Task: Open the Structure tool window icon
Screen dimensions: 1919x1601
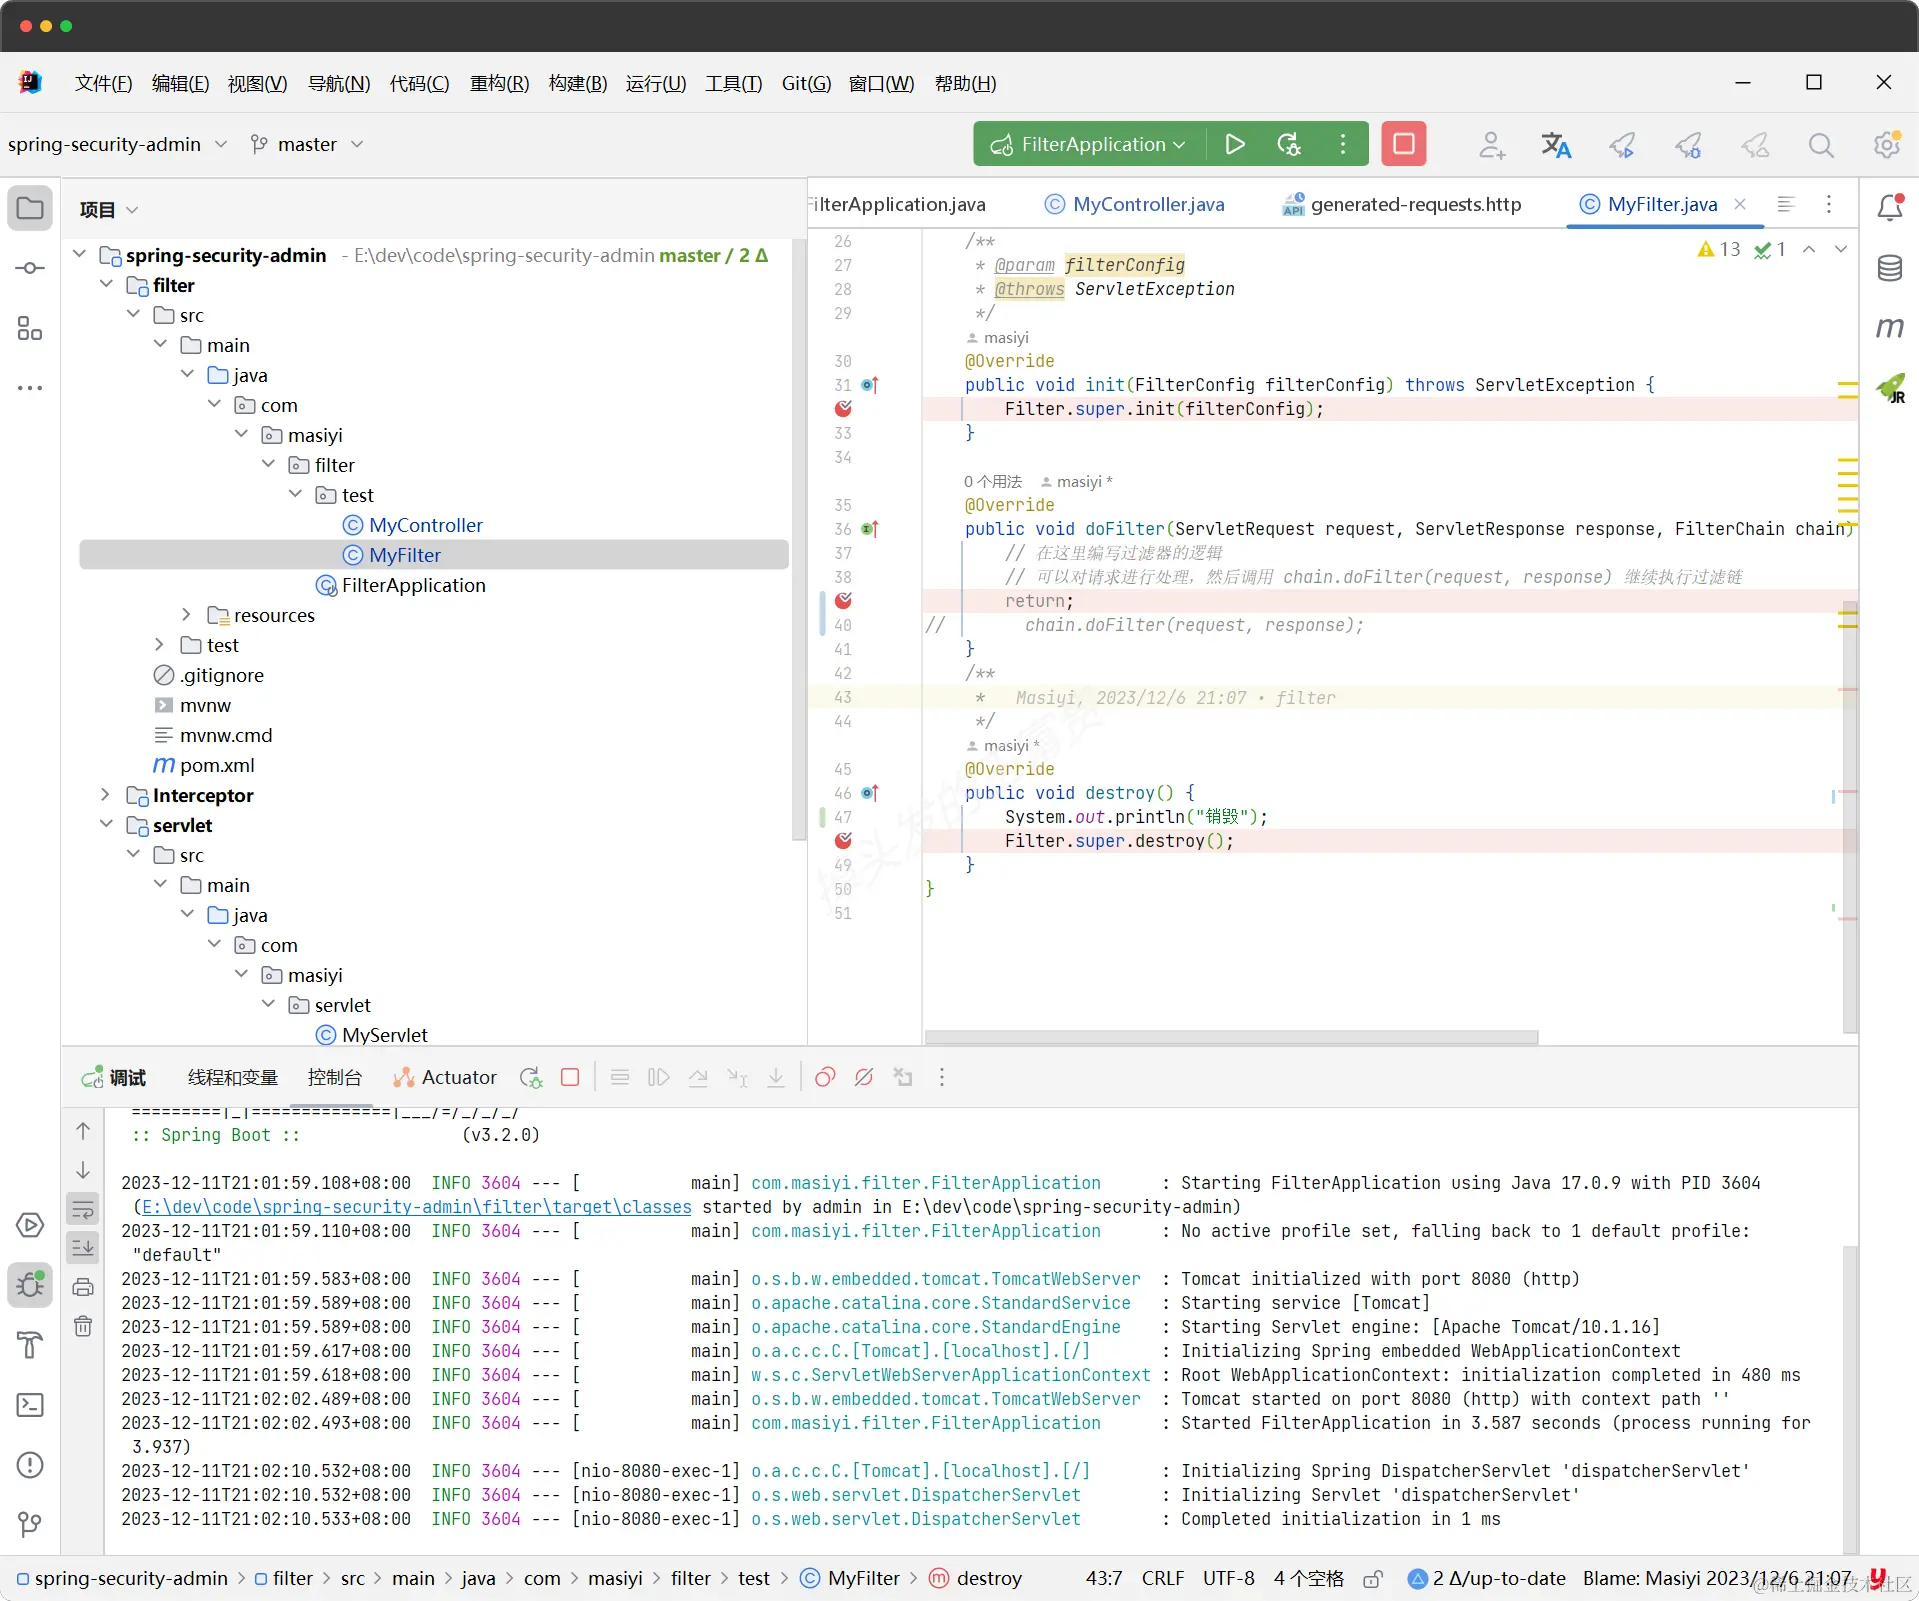Action: tap(30, 328)
